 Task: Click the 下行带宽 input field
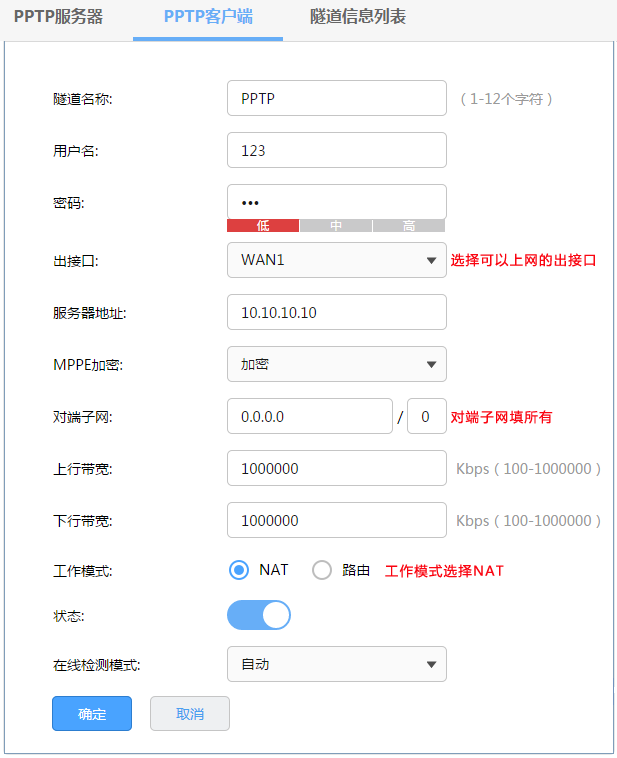coord(337,520)
